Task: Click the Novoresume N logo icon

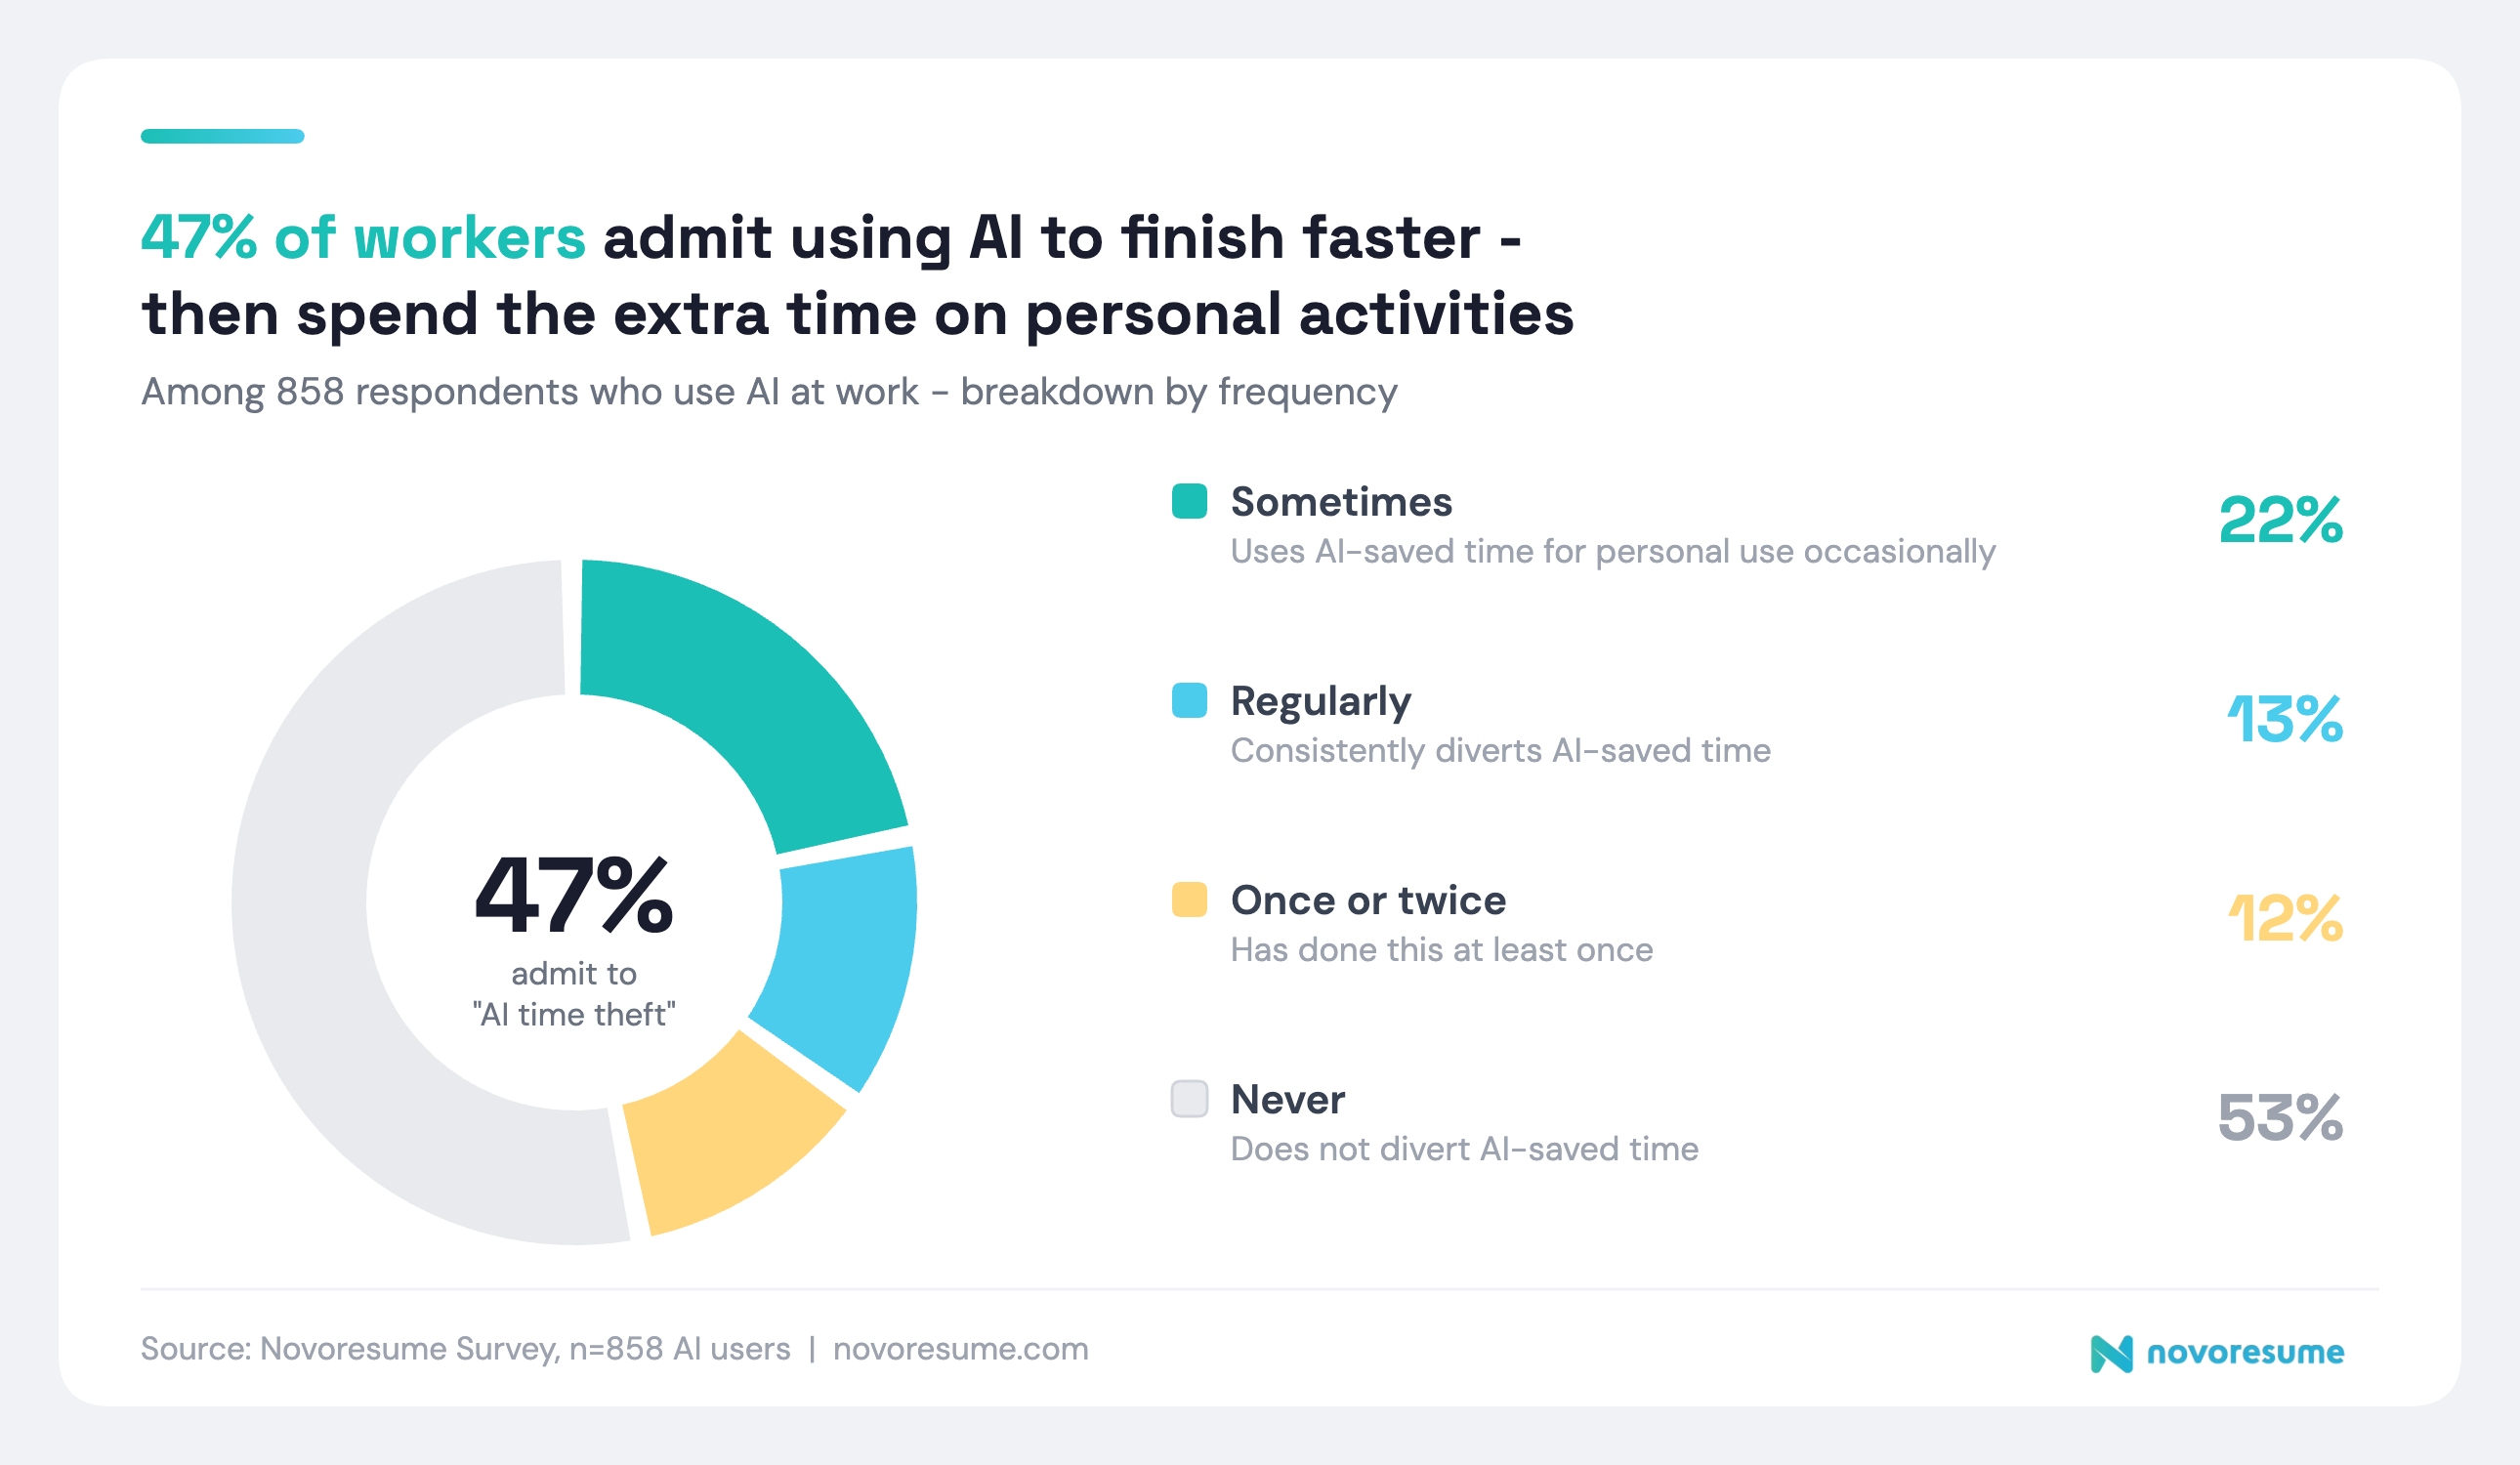Action: 2110,1354
